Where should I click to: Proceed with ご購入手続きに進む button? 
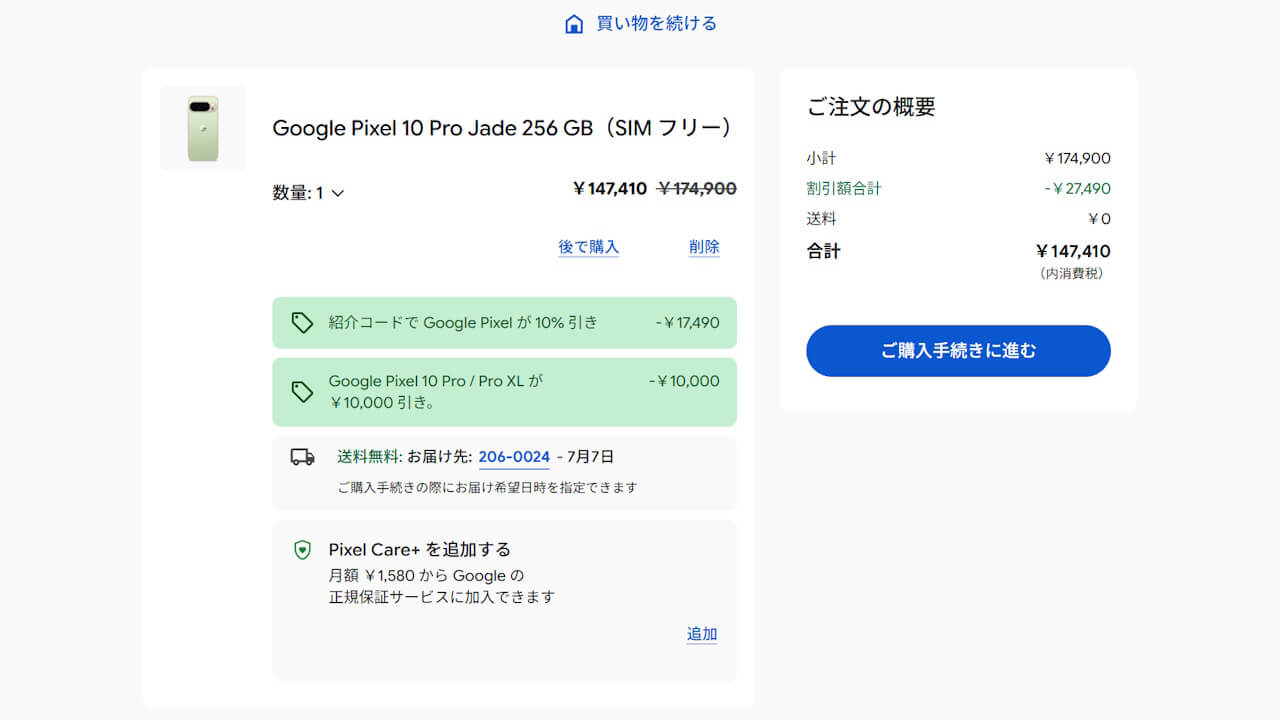(x=958, y=351)
